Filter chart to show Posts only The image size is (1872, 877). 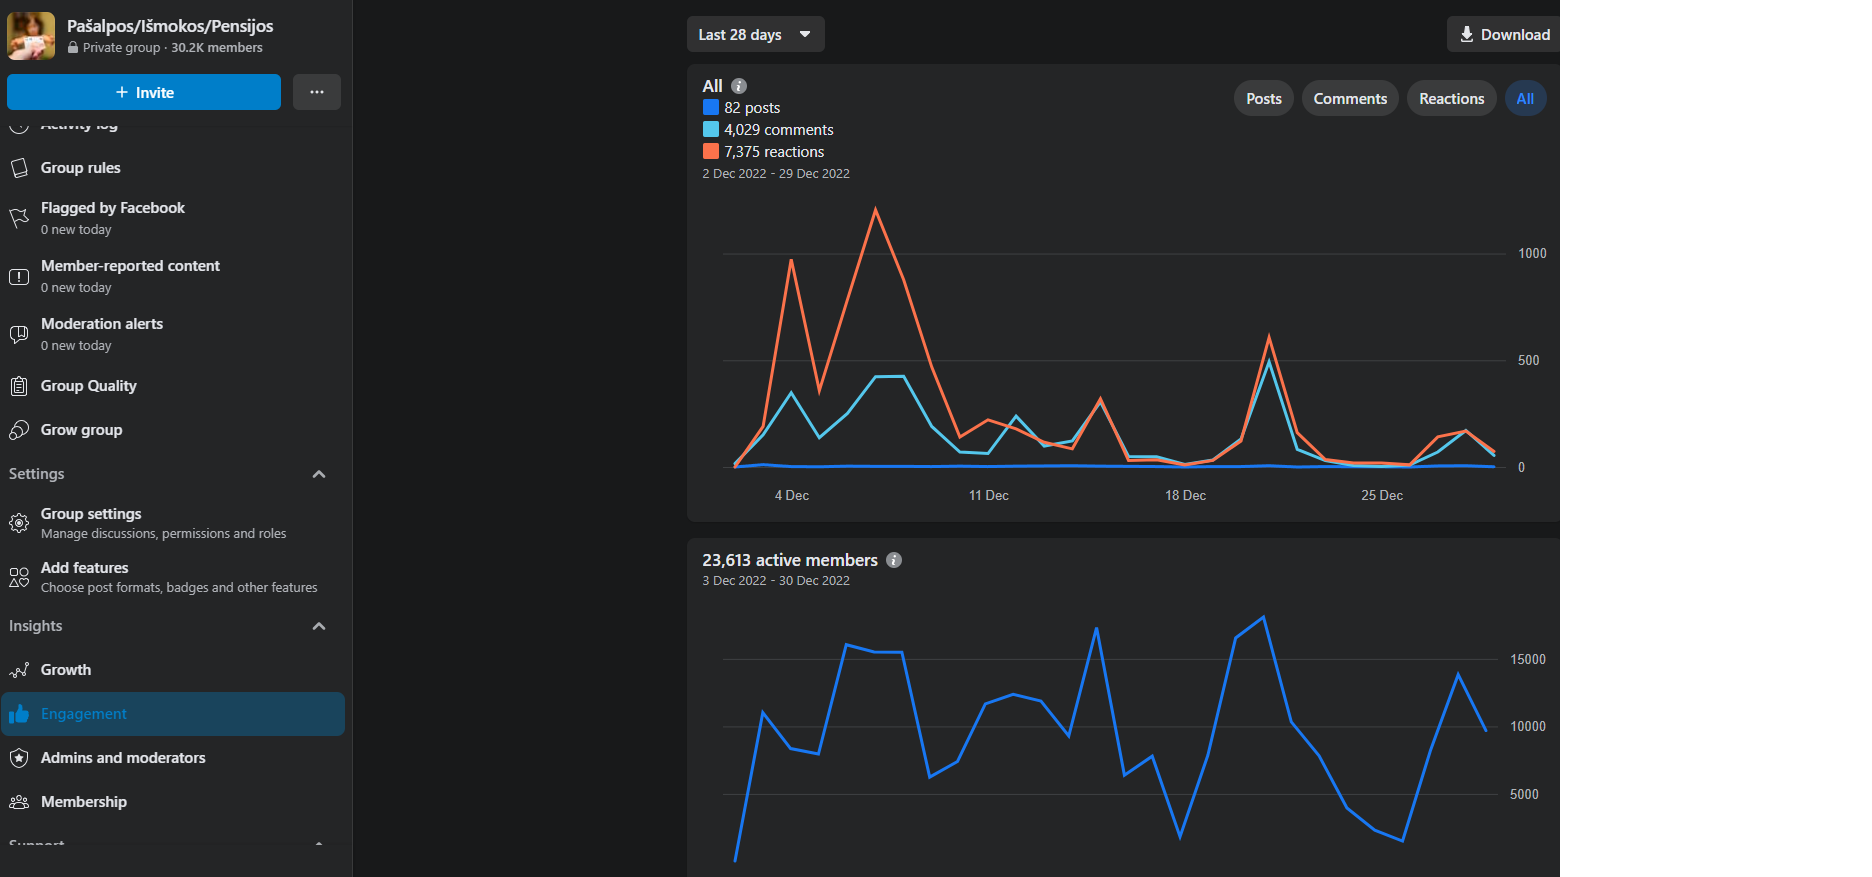coord(1264,98)
